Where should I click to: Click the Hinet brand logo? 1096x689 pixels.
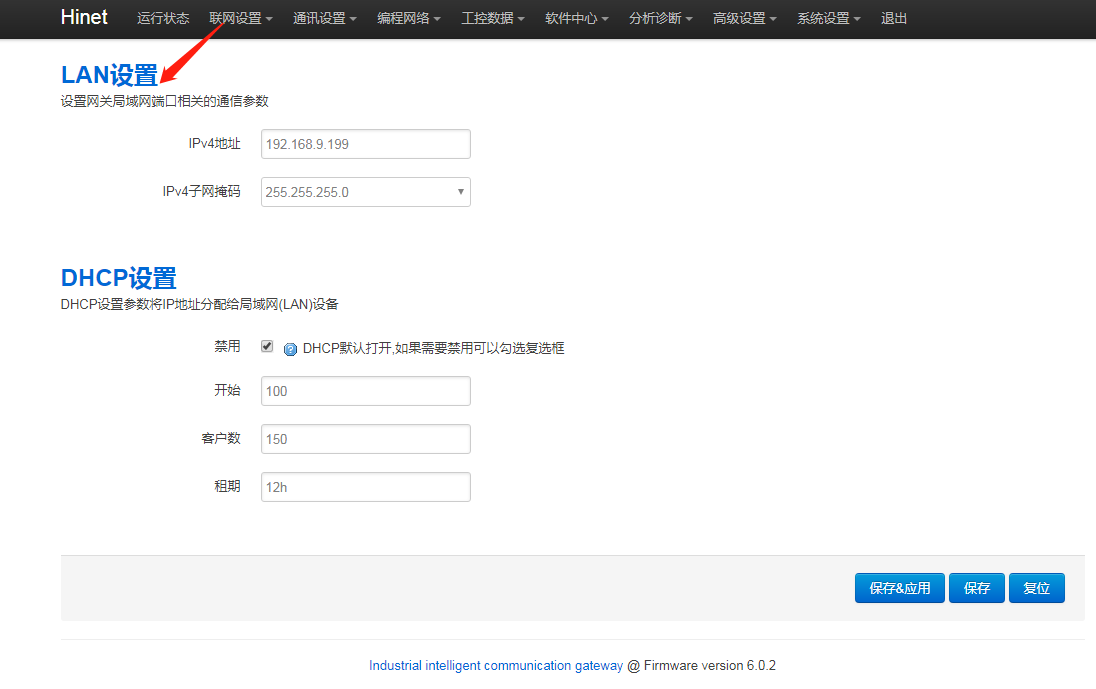pos(84,17)
